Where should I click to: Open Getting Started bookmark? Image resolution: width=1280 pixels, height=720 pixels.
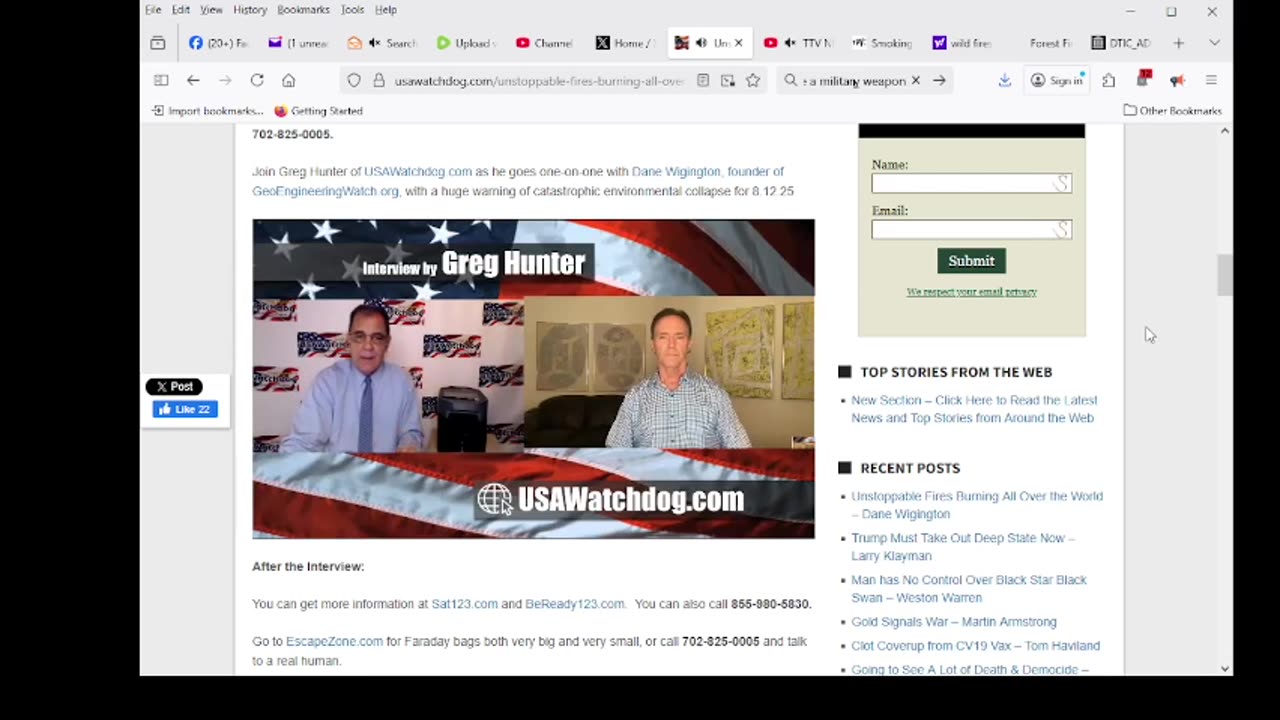tap(318, 111)
